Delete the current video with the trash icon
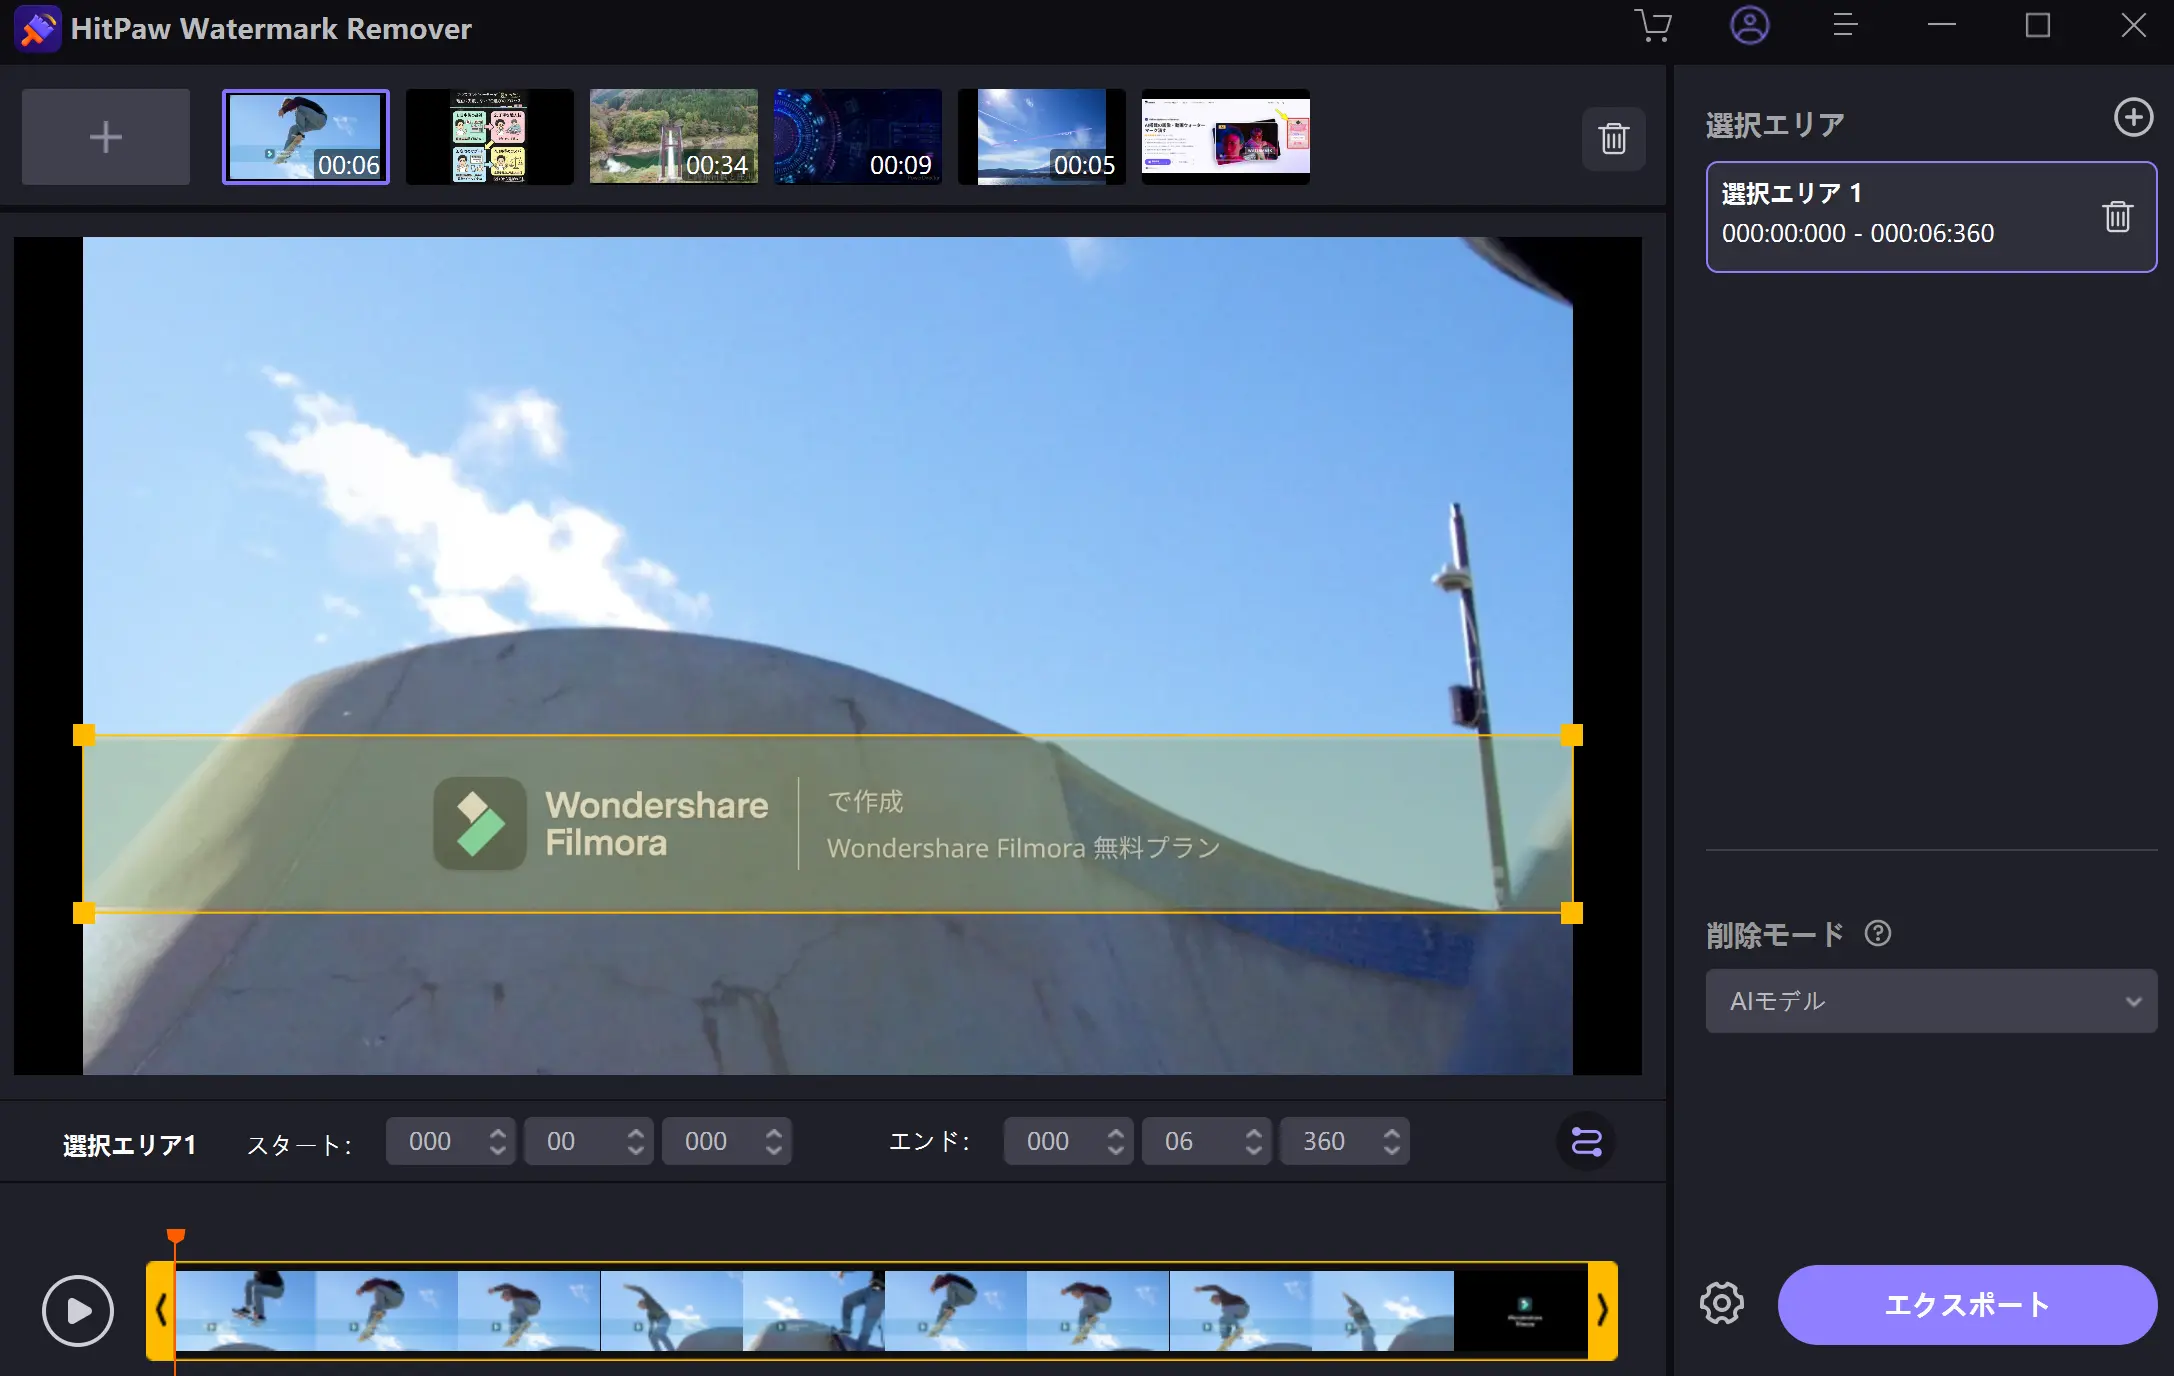Image resolution: width=2174 pixels, height=1376 pixels. [1613, 138]
